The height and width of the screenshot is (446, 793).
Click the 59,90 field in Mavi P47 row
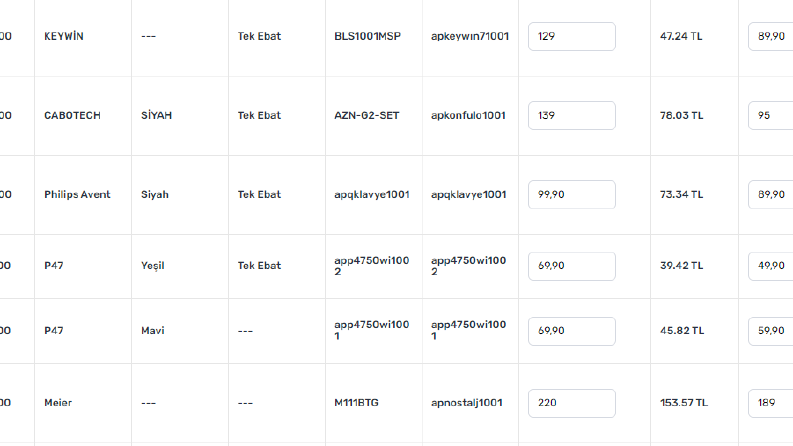[771, 331]
